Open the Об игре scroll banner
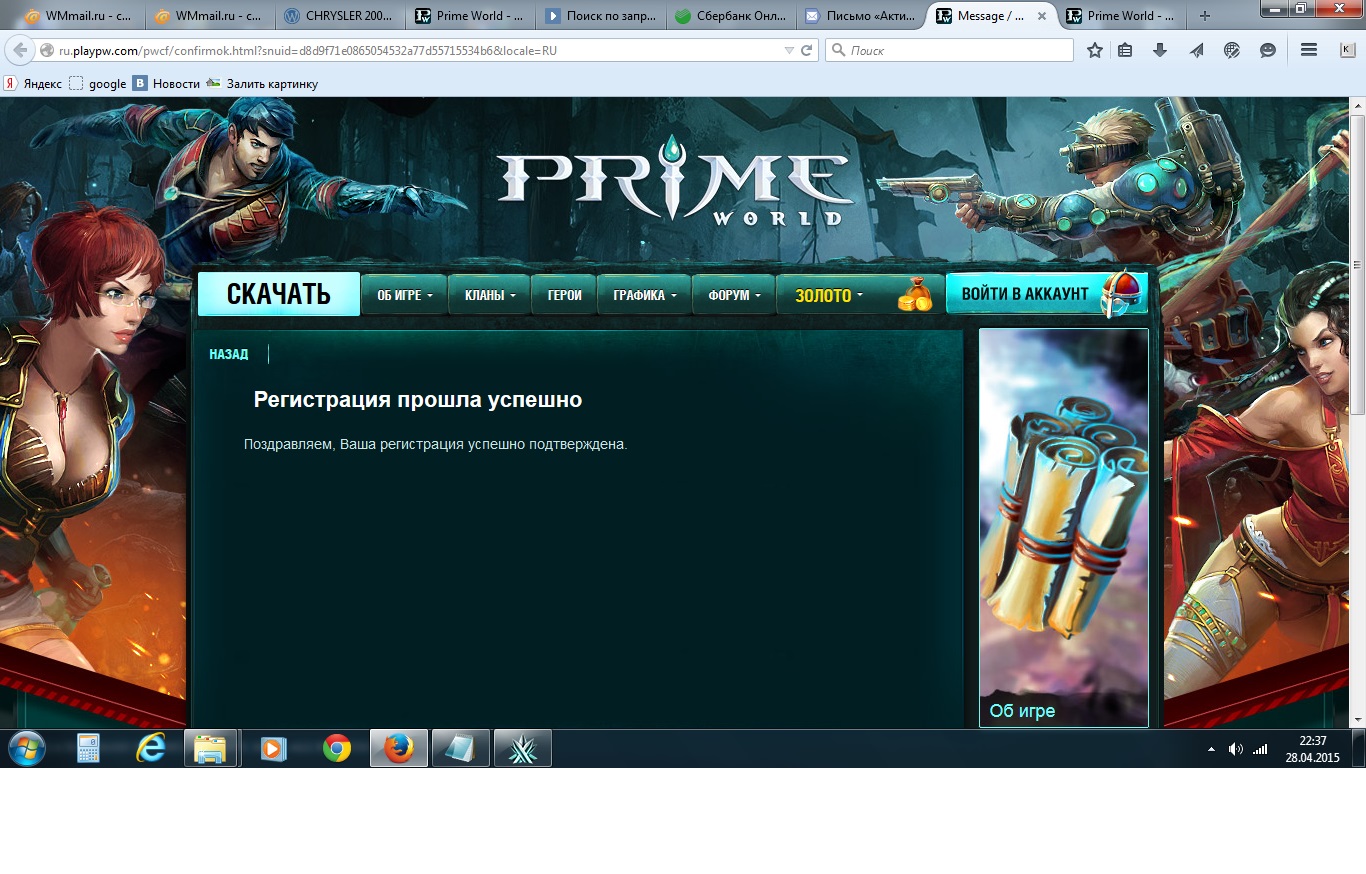The height and width of the screenshot is (874, 1366). (1063, 527)
